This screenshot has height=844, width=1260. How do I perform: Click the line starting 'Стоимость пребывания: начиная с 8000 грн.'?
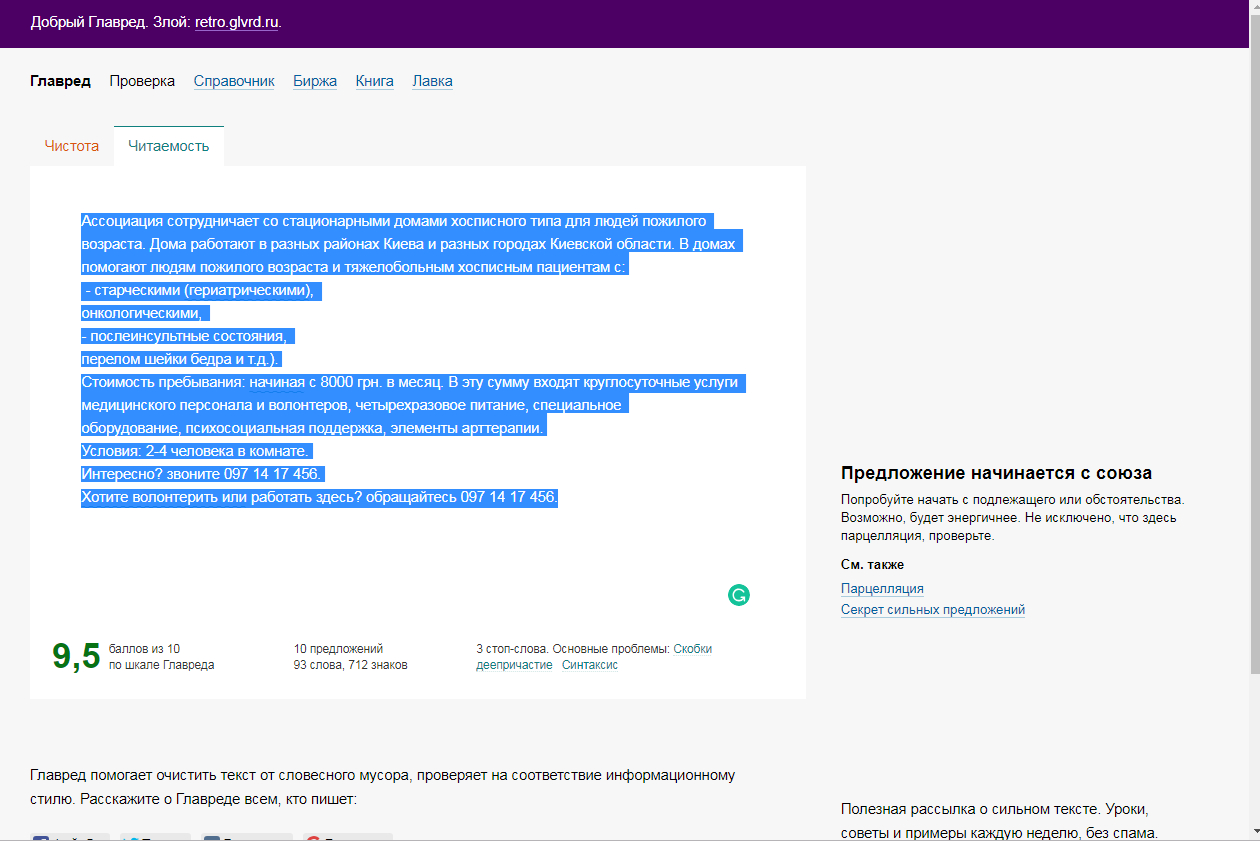click(414, 382)
